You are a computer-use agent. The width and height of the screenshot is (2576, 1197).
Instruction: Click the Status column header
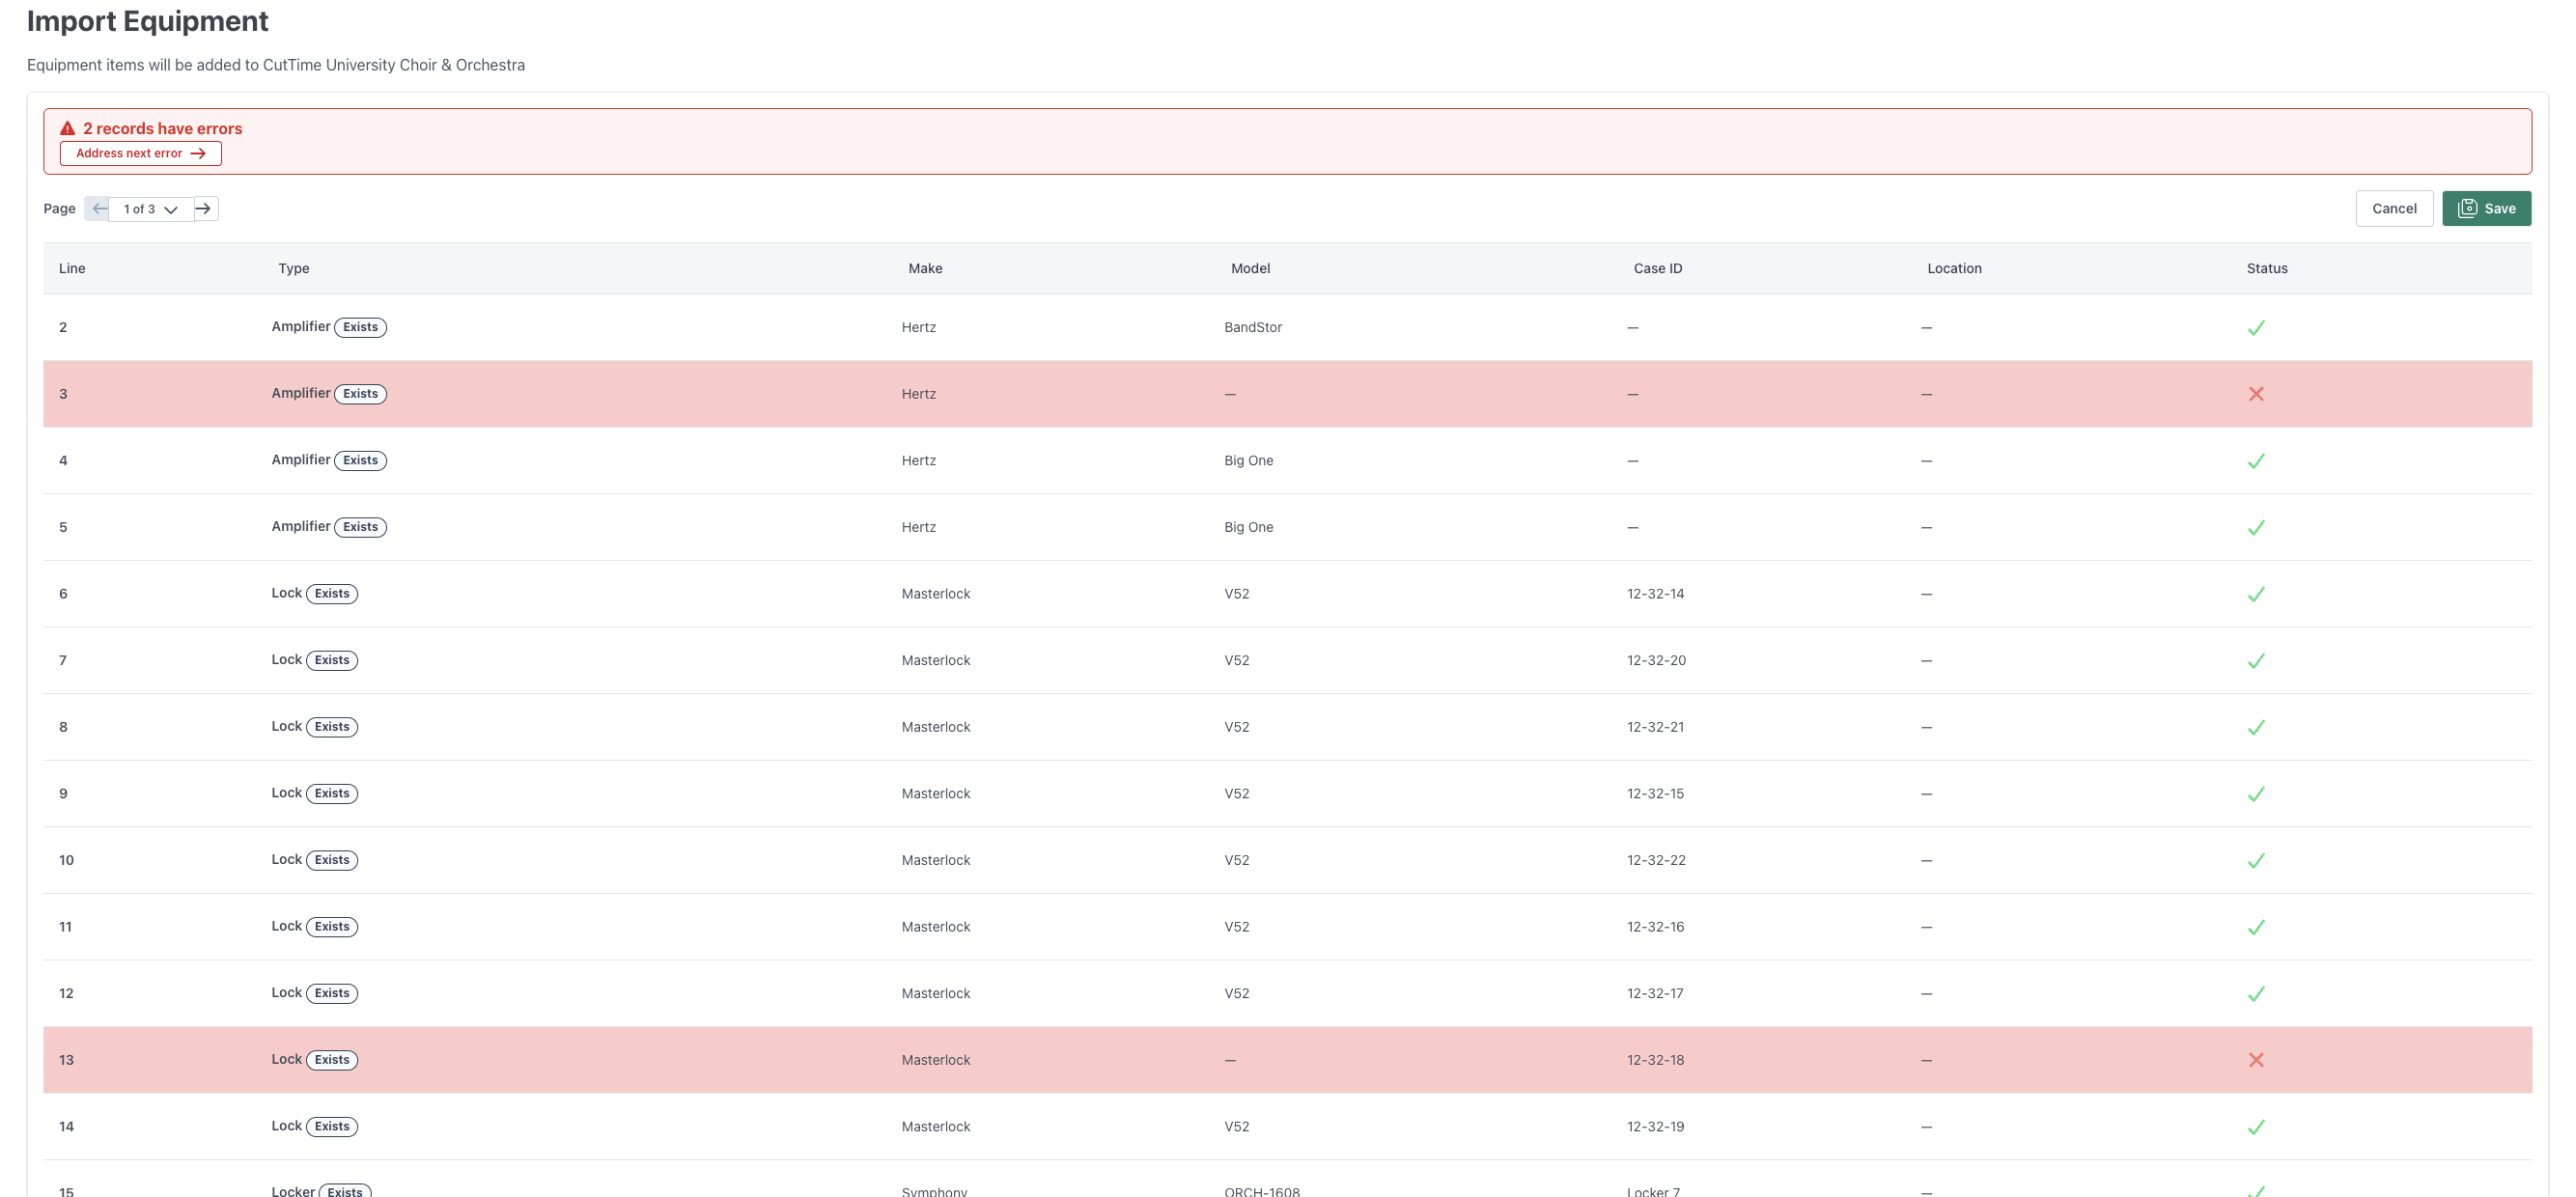point(2266,269)
